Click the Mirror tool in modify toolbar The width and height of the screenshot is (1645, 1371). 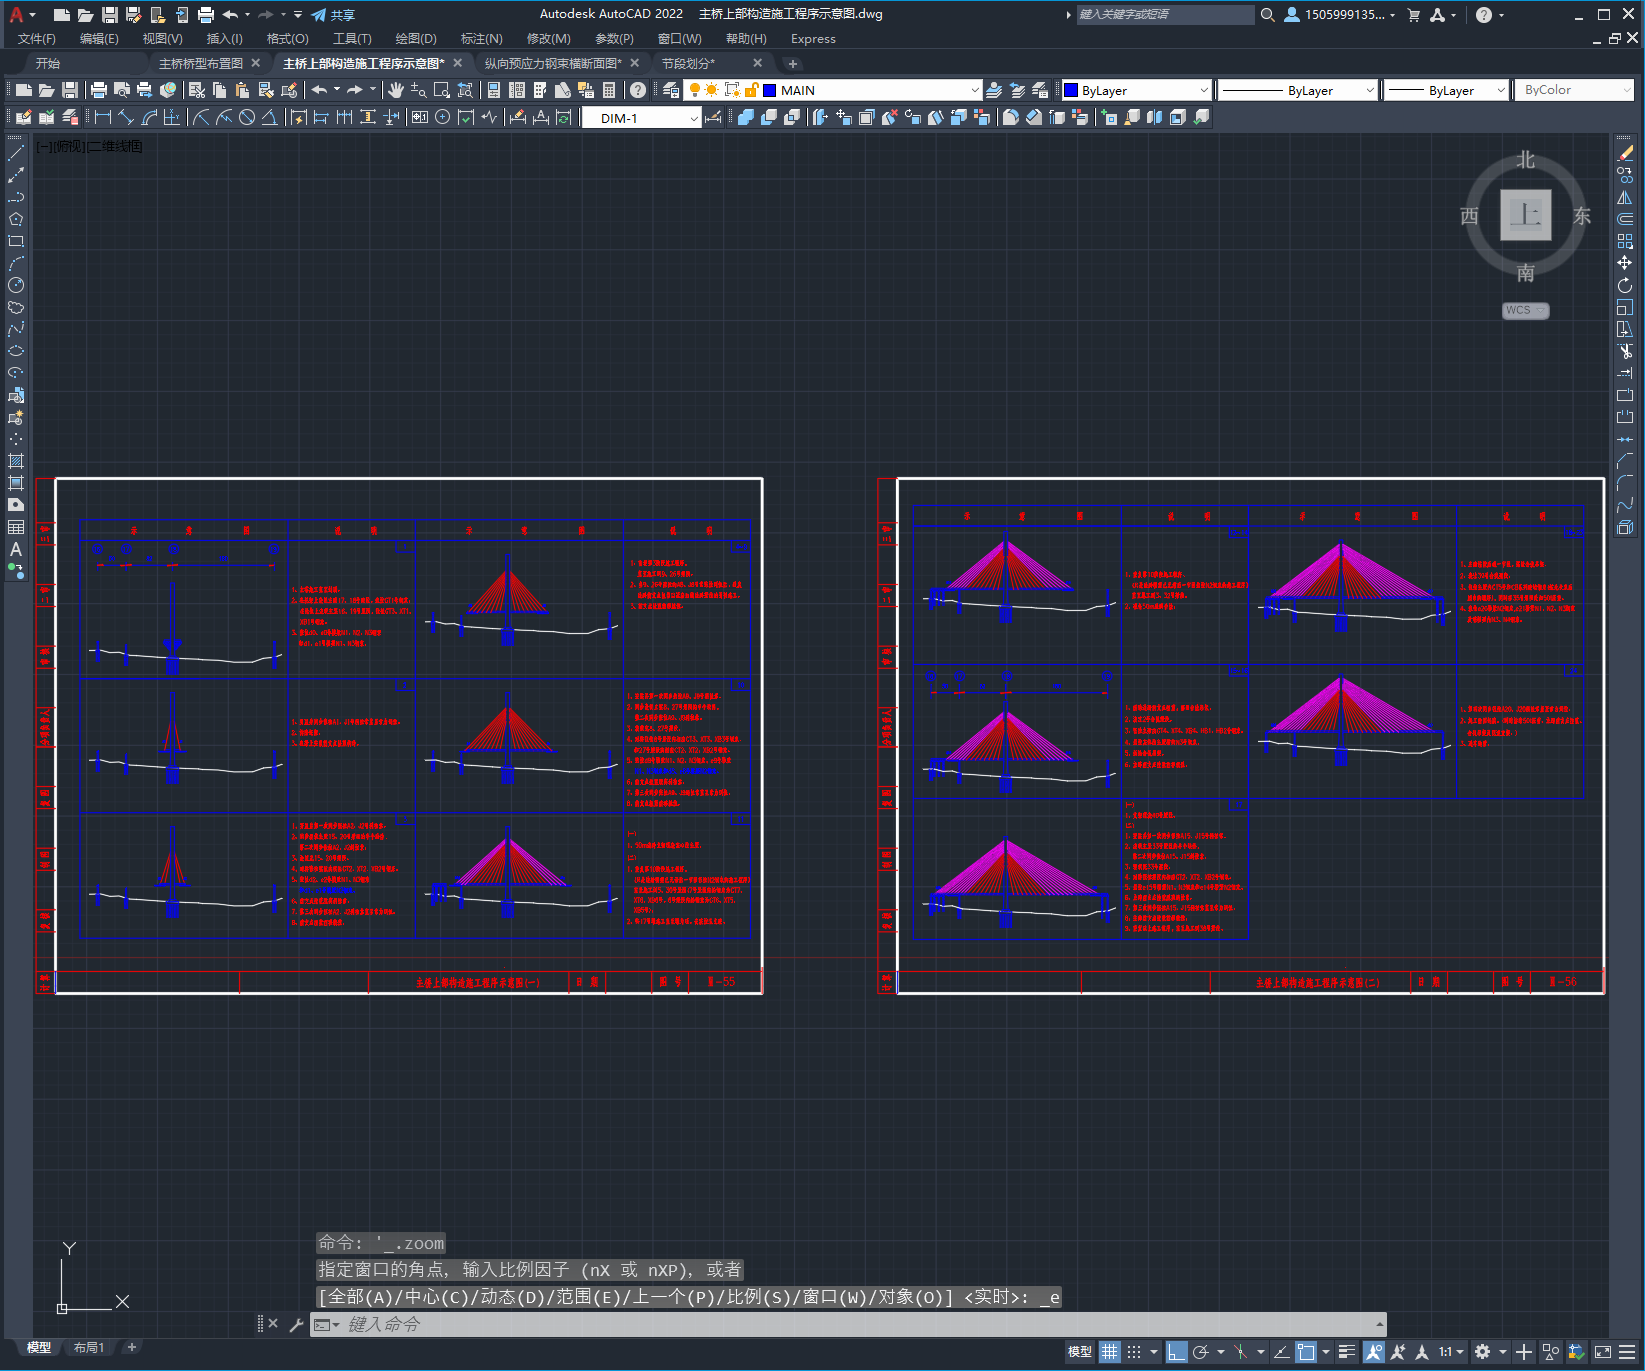click(1625, 197)
